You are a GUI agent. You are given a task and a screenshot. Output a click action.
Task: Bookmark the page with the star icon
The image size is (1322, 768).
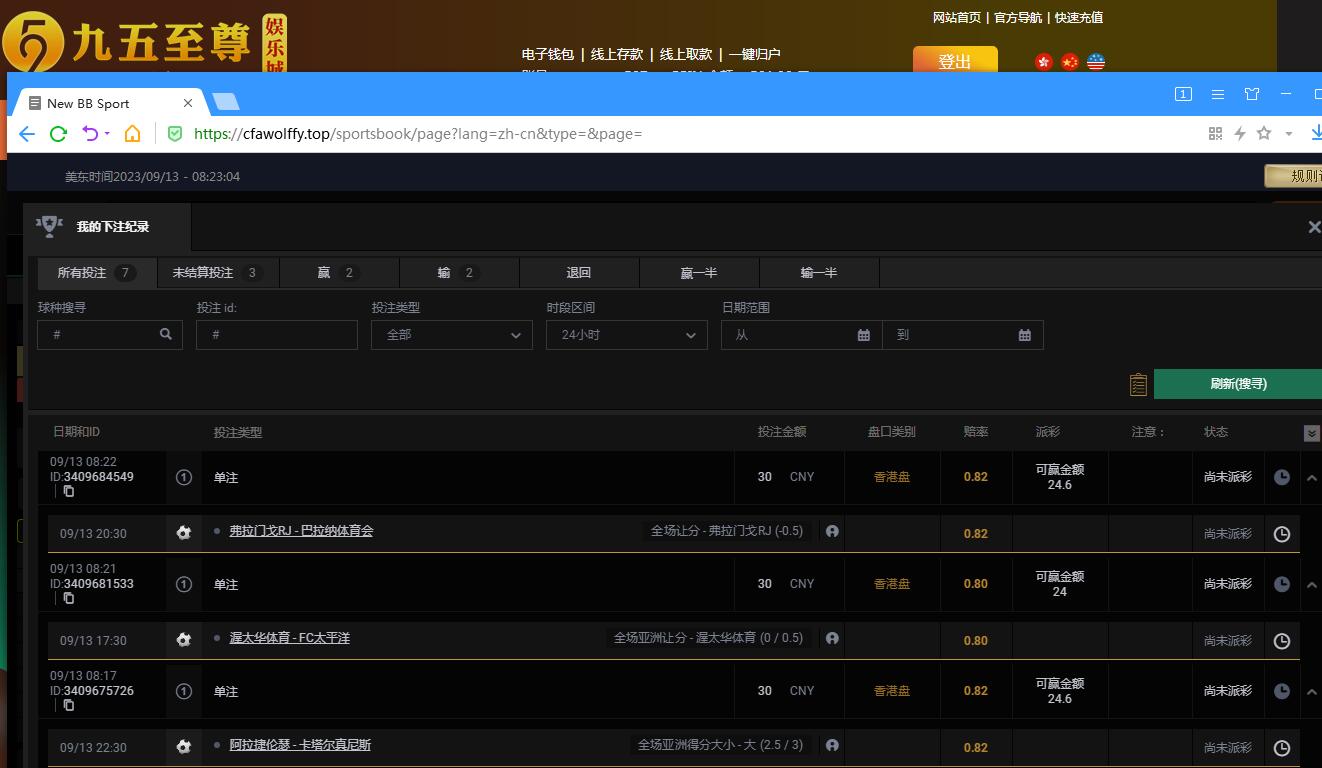click(1264, 134)
